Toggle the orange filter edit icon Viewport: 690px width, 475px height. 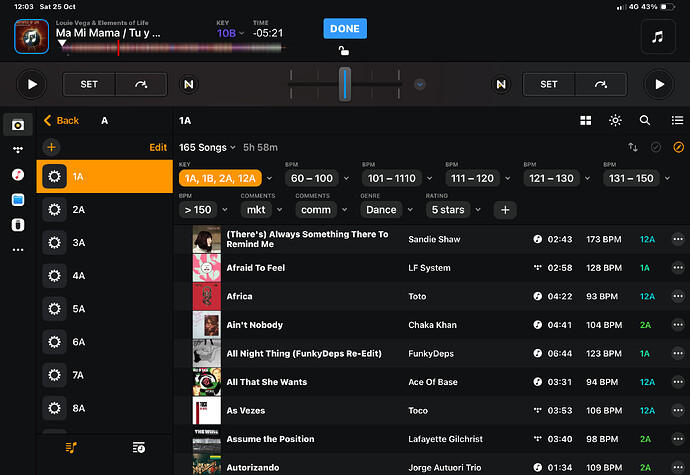[x=678, y=147]
